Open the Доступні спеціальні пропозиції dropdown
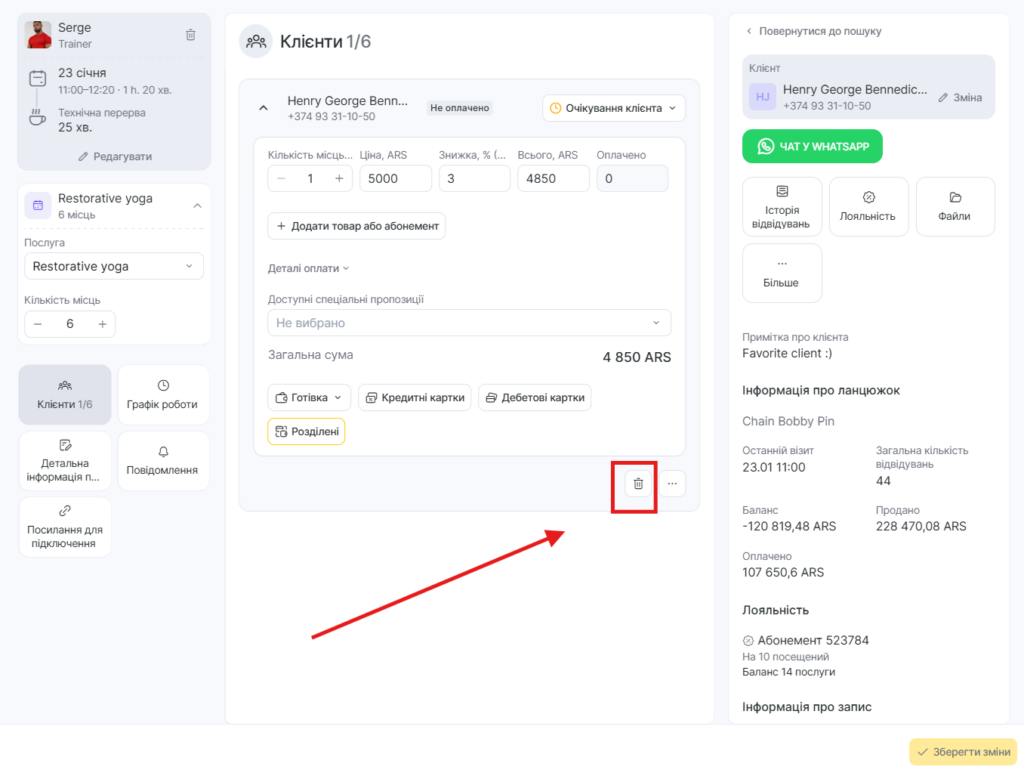The width and height of the screenshot is (1024, 773). (468, 323)
